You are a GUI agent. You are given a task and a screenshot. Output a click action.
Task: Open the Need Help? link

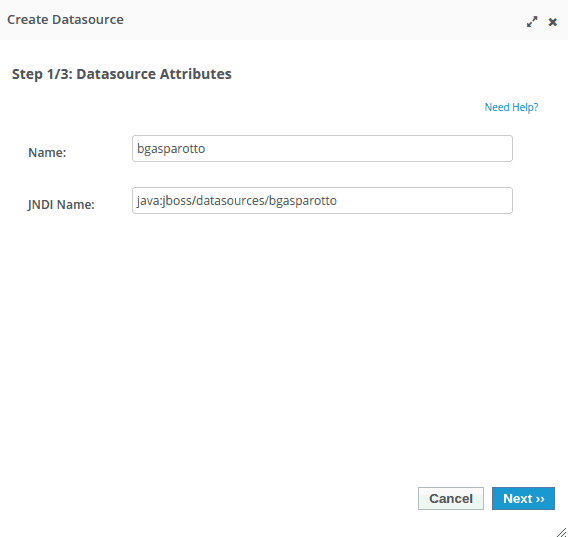tap(511, 107)
